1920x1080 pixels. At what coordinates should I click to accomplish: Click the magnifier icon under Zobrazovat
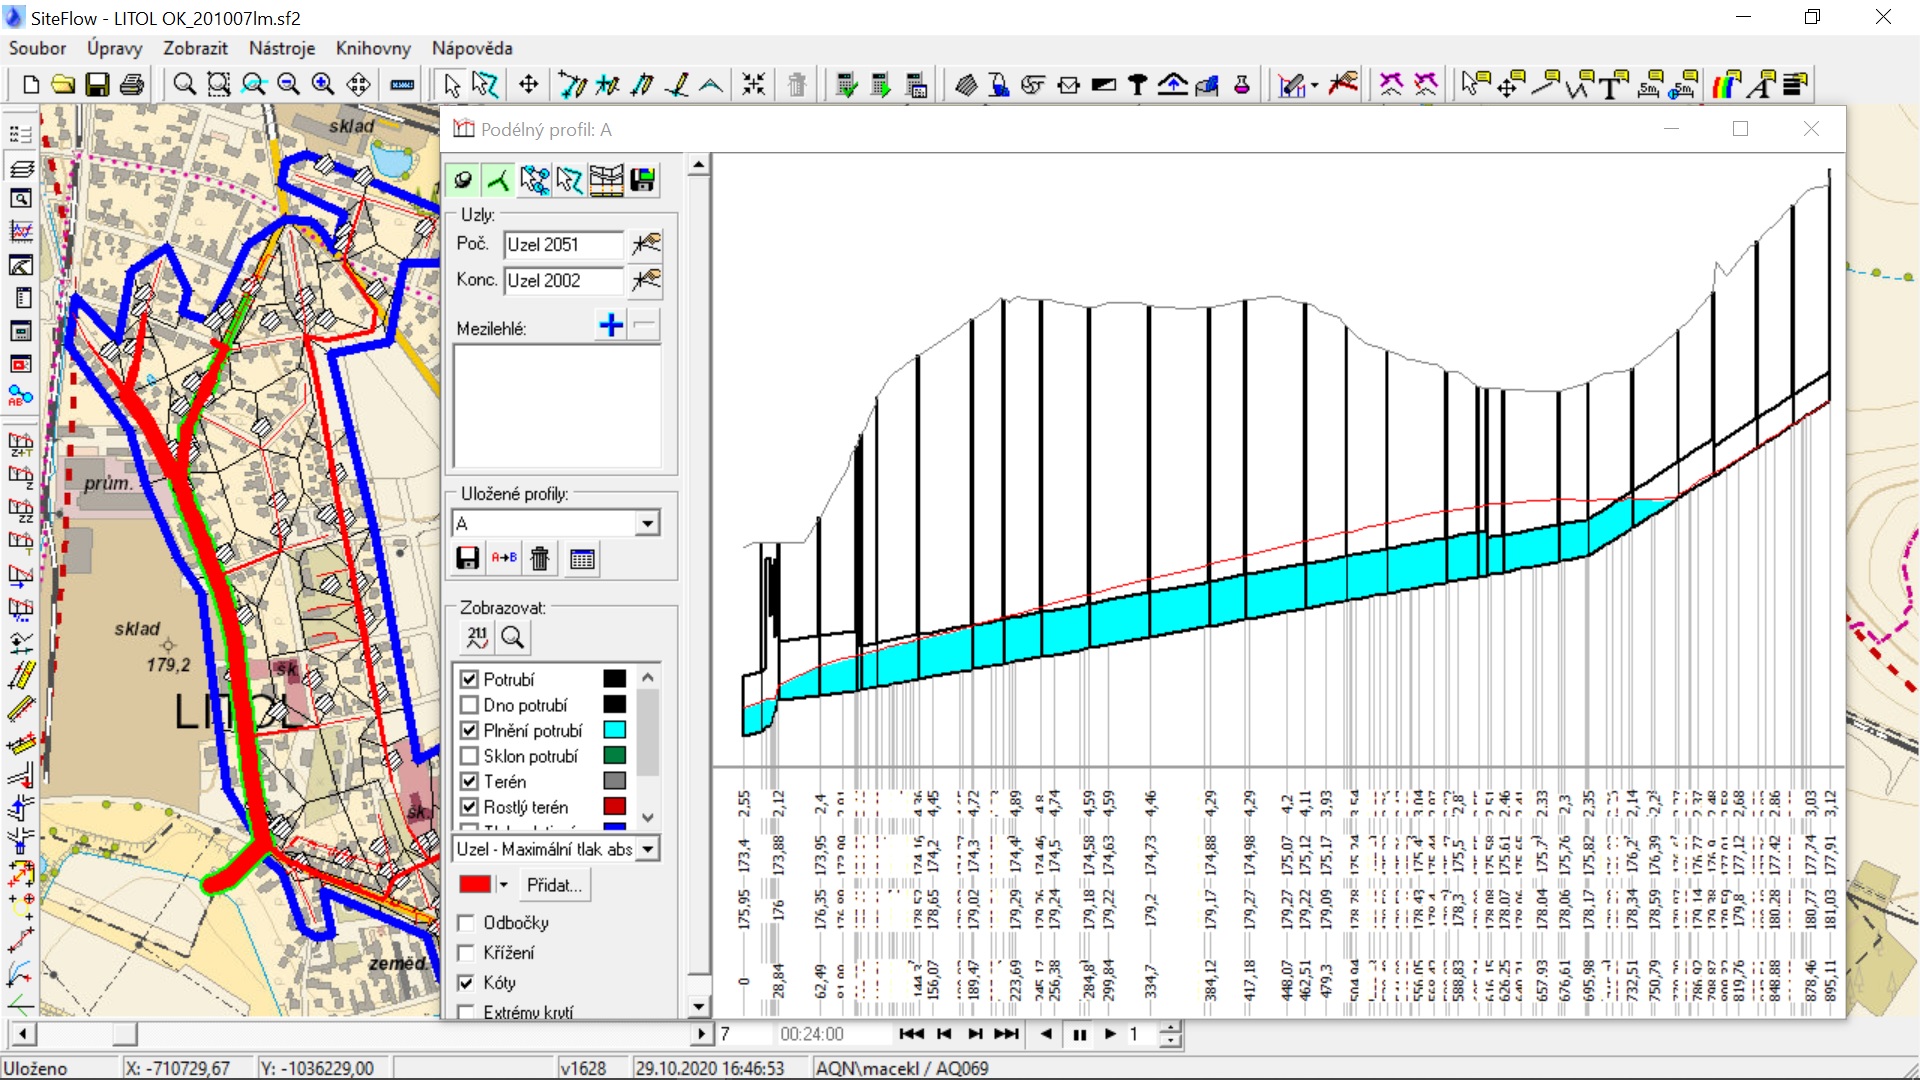coord(513,637)
